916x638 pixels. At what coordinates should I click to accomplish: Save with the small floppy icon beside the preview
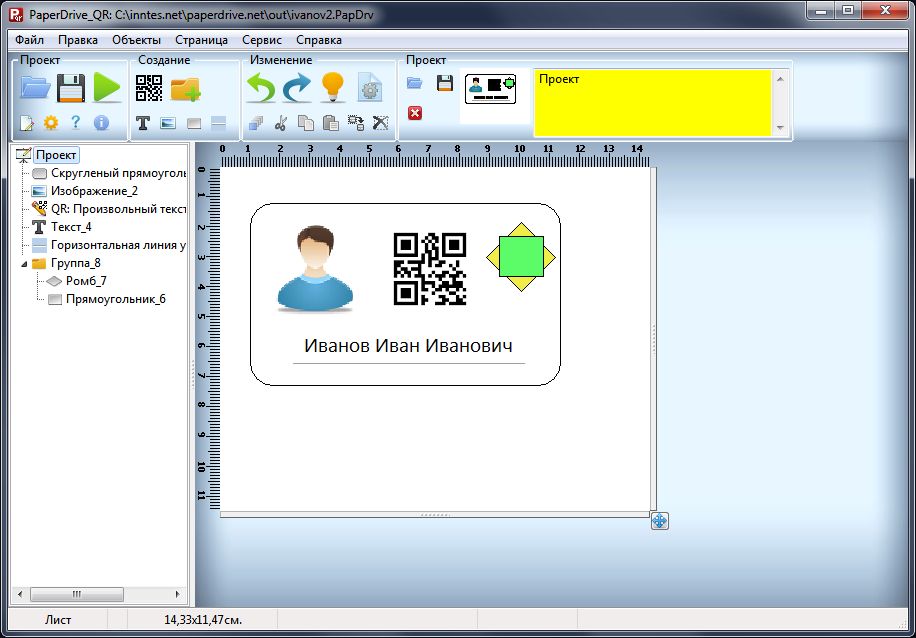(x=445, y=83)
